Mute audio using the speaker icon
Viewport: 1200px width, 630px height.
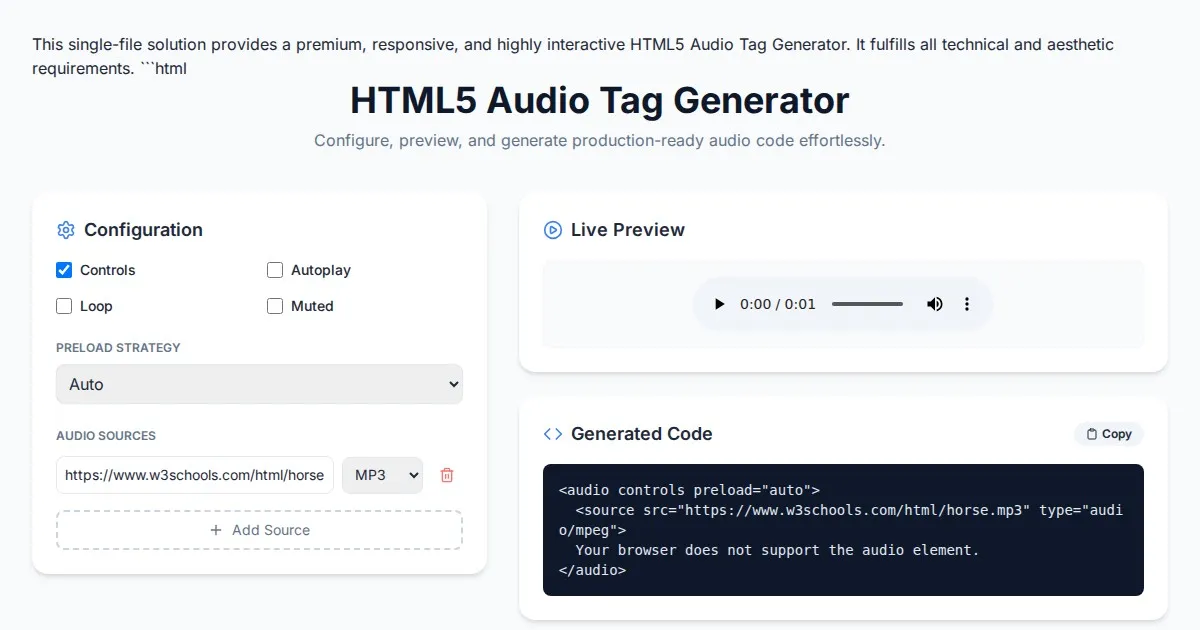tap(935, 304)
